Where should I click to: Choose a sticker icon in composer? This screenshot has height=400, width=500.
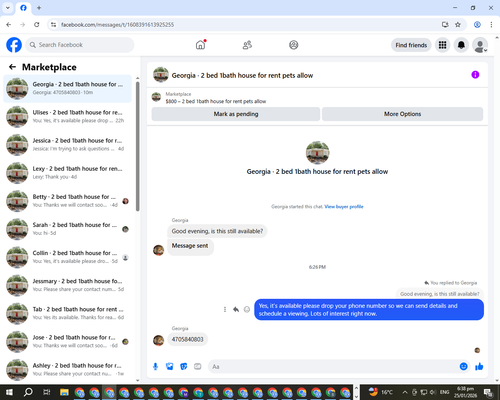(184, 367)
